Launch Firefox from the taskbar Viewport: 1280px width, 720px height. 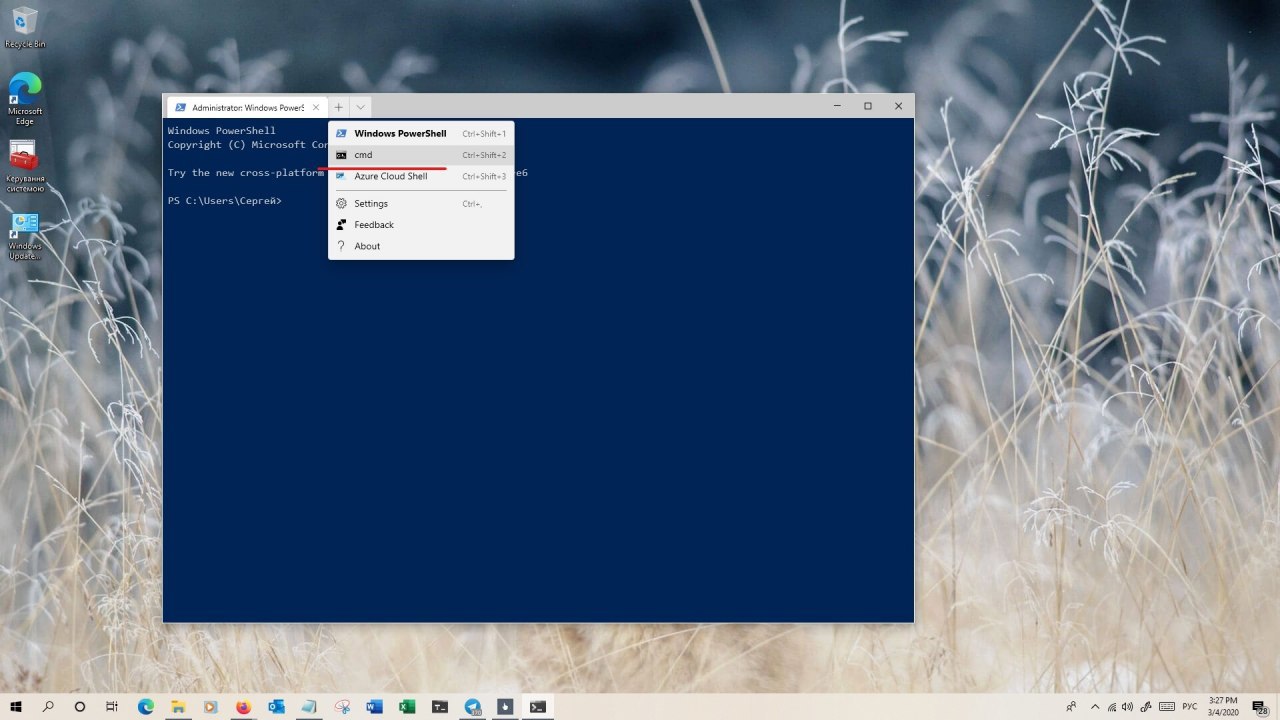click(x=243, y=706)
